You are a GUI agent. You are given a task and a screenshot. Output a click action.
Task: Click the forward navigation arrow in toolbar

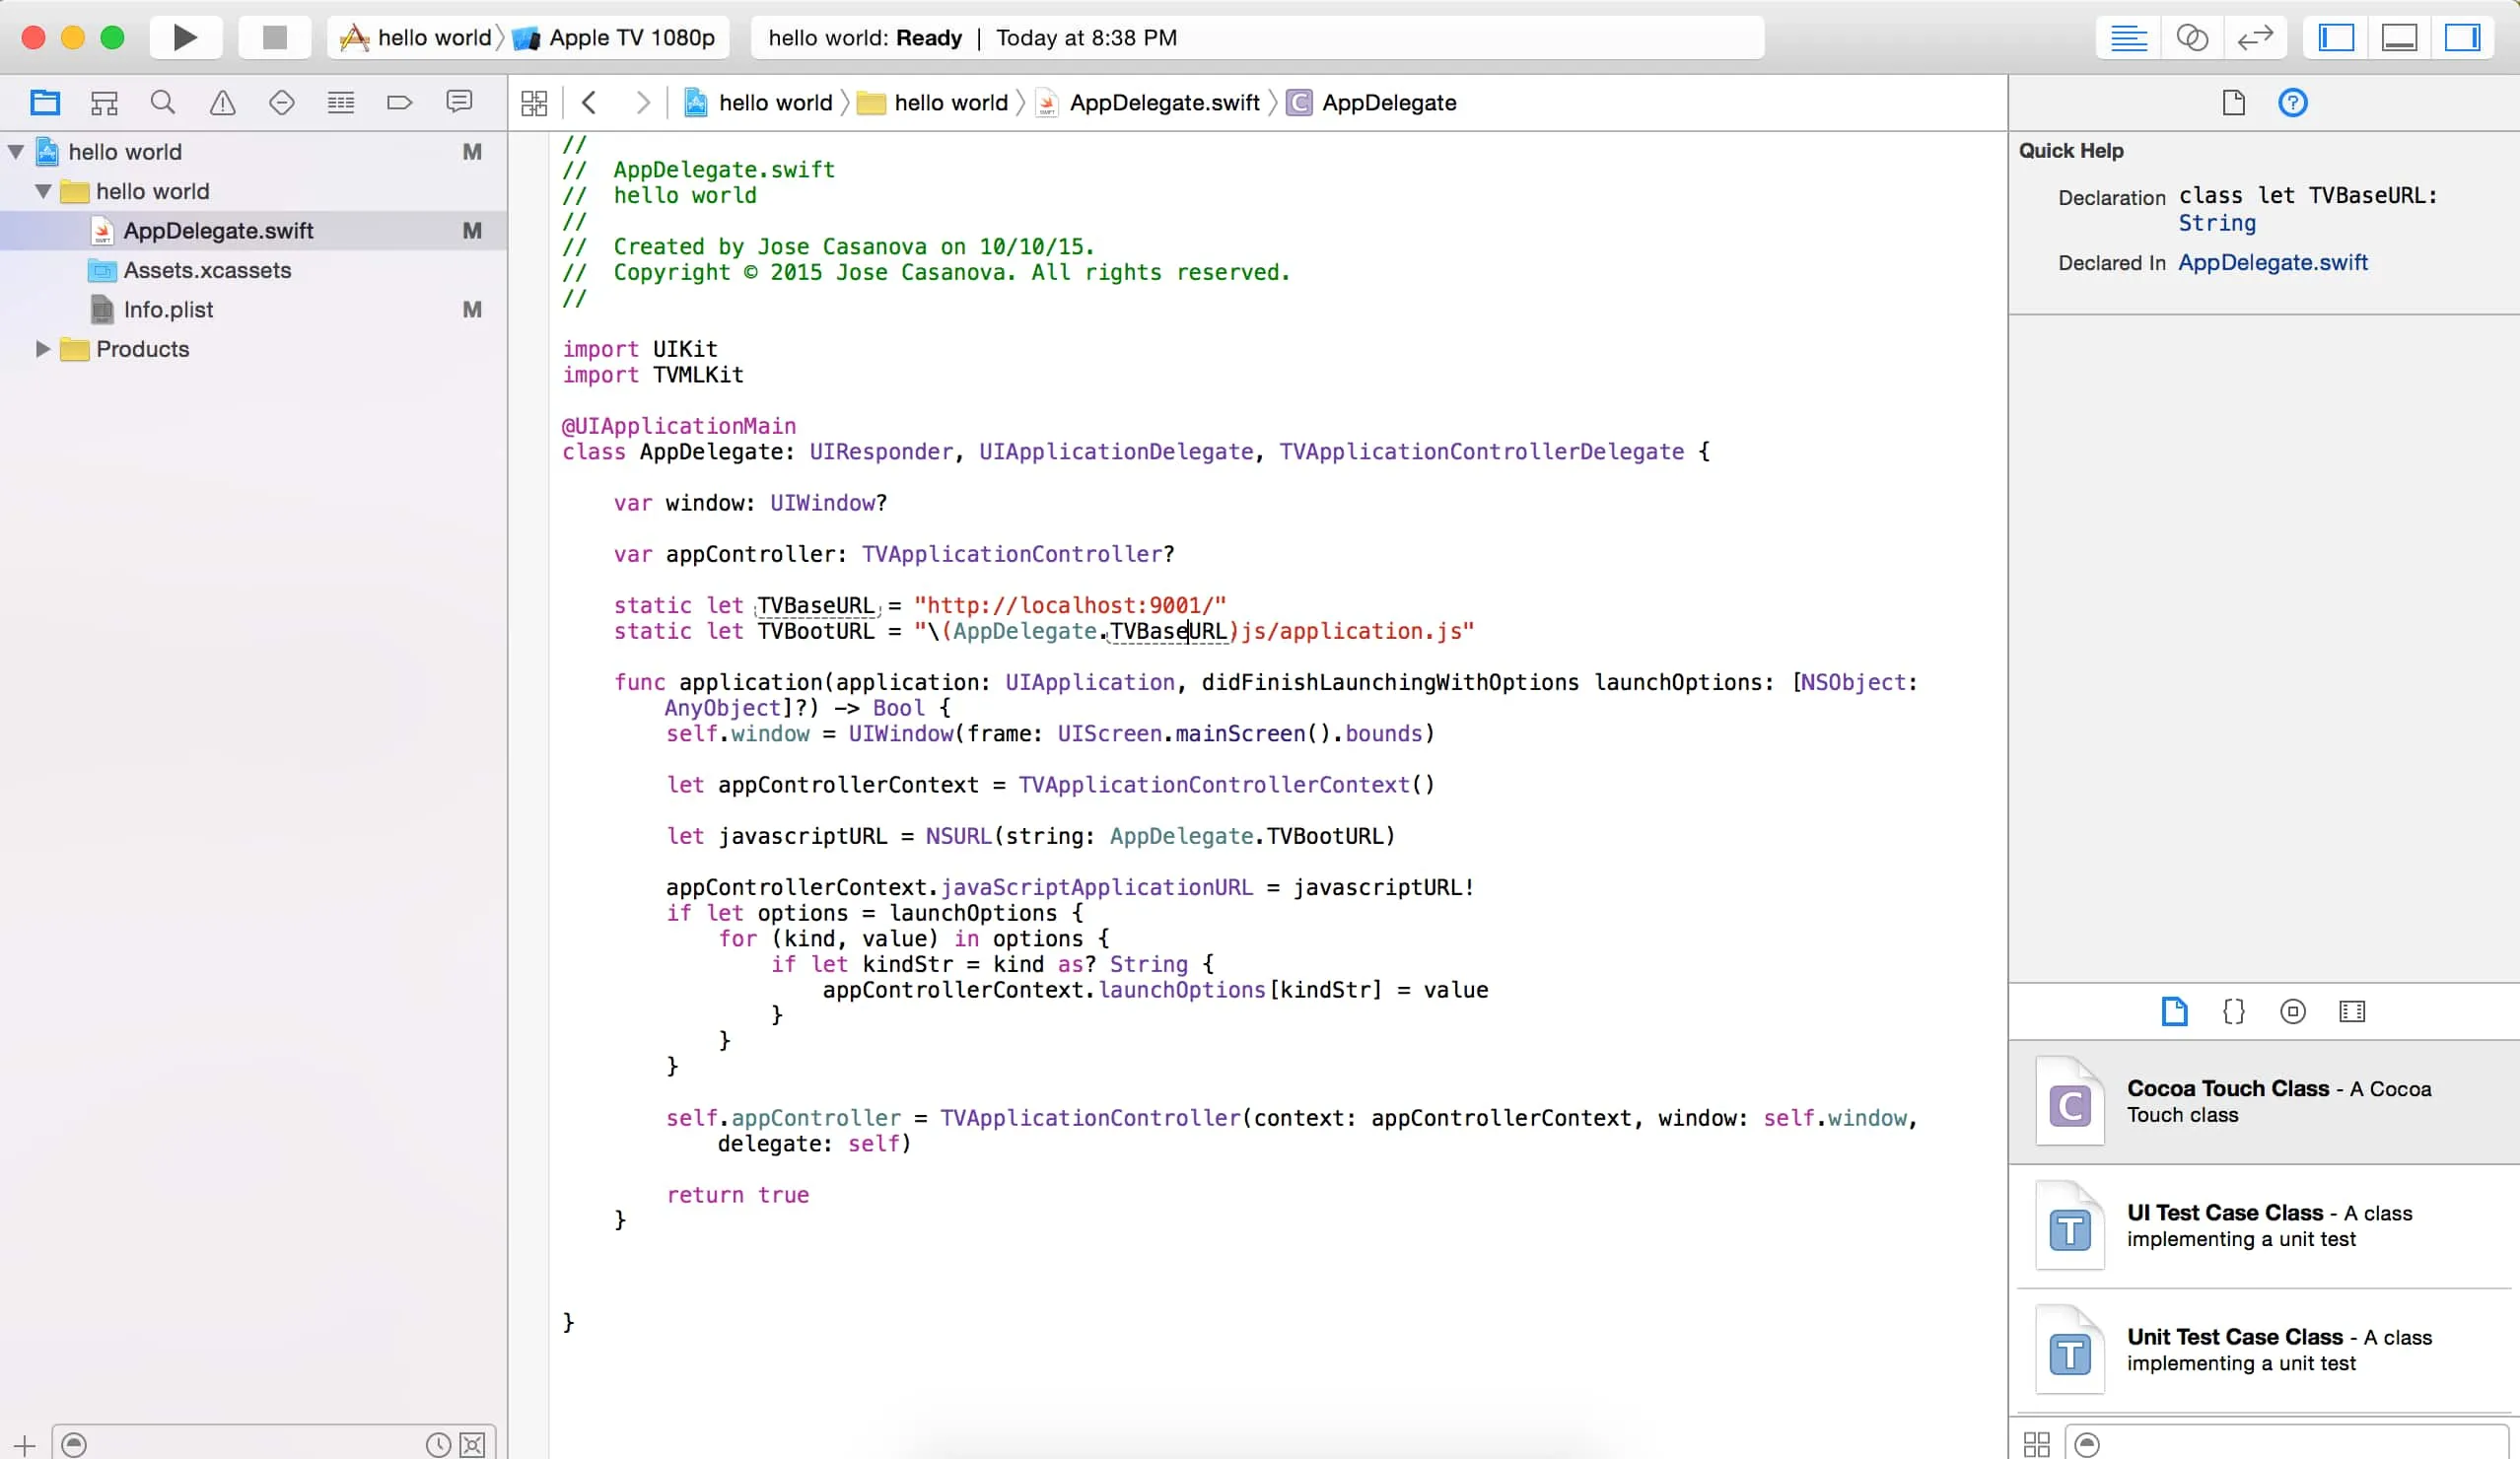tap(643, 103)
